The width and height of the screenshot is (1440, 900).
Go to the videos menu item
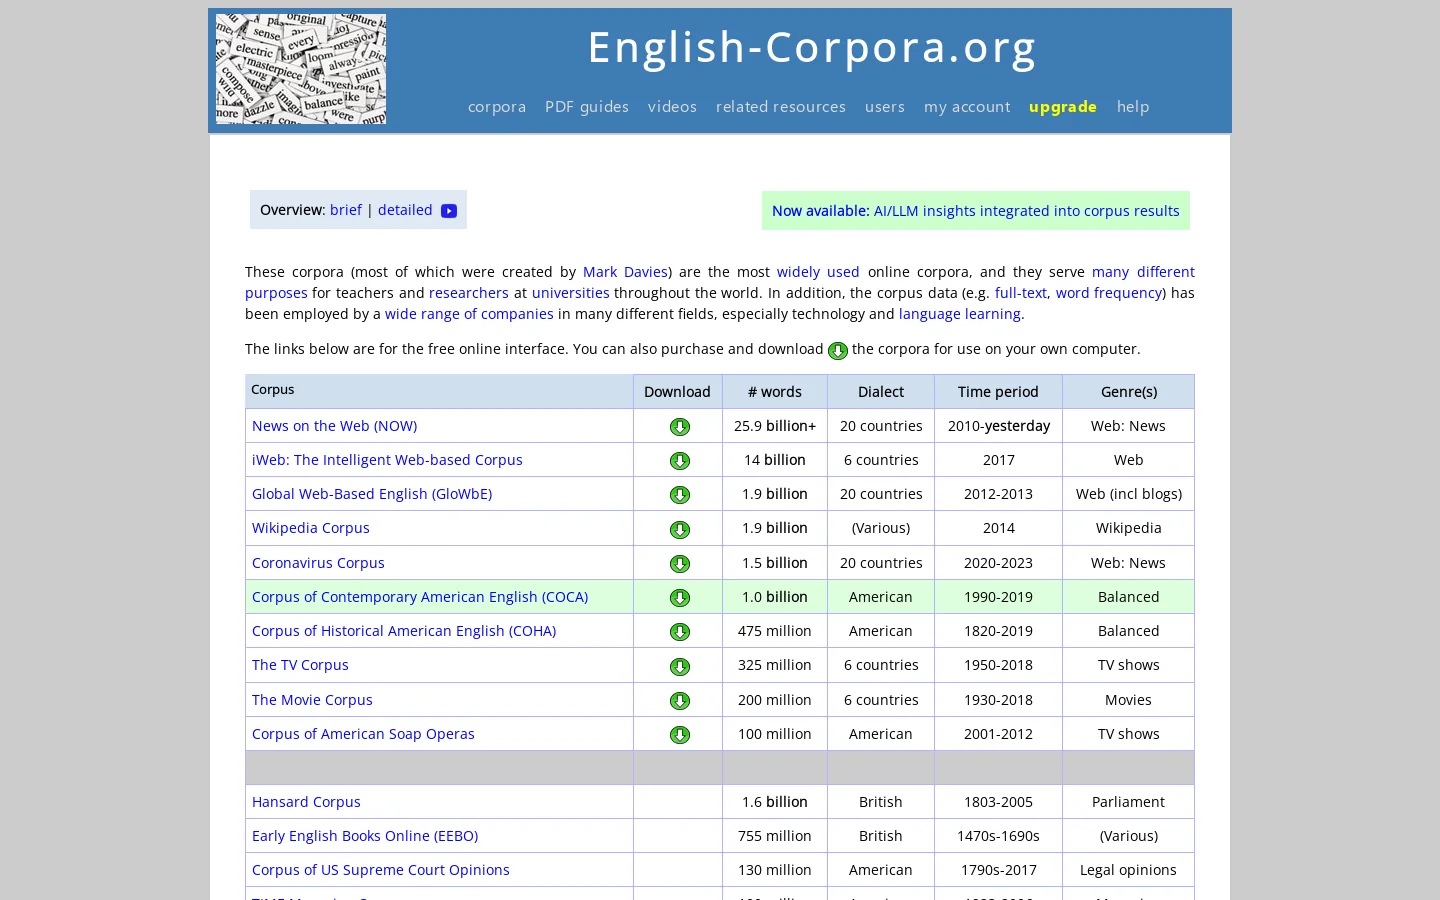[x=672, y=107]
